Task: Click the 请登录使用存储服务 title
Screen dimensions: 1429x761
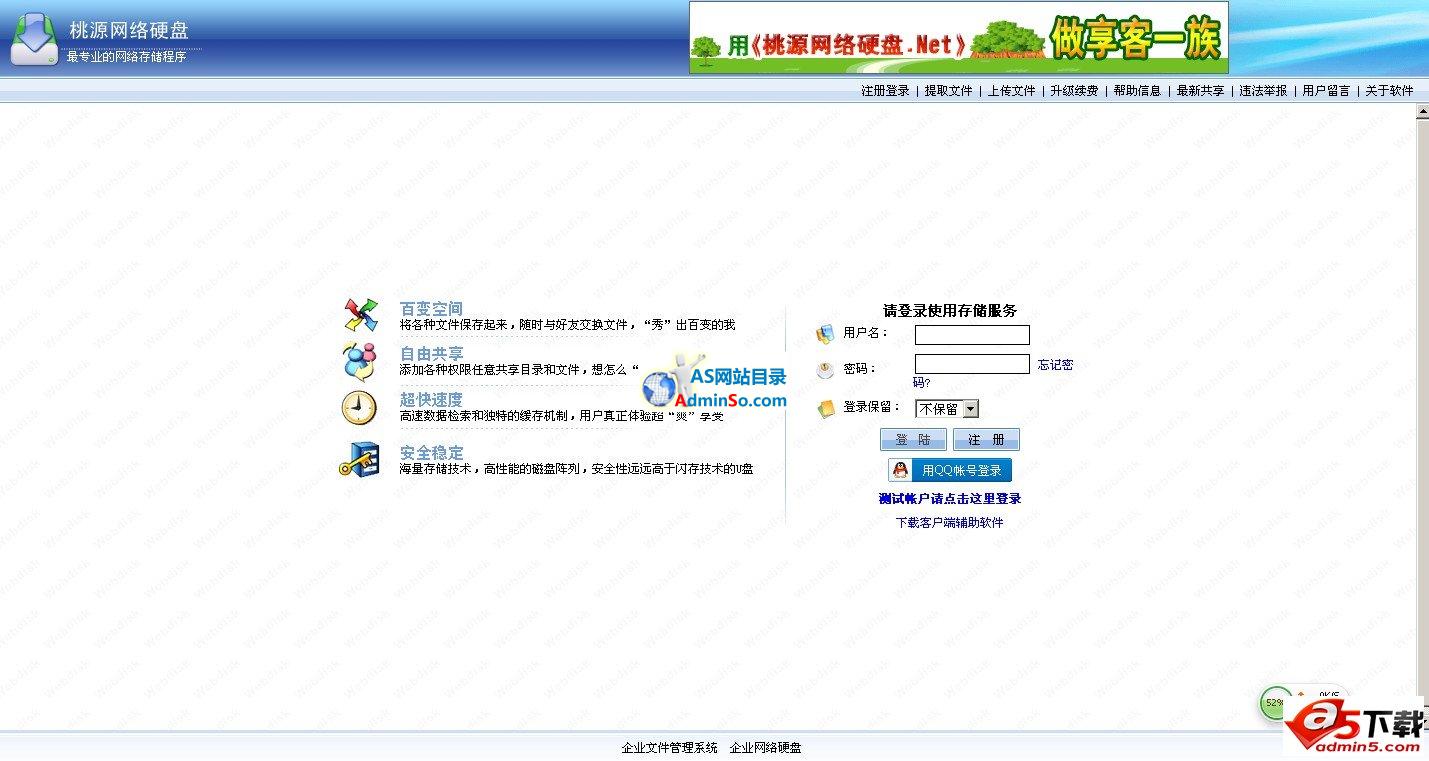Action: (950, 311)
